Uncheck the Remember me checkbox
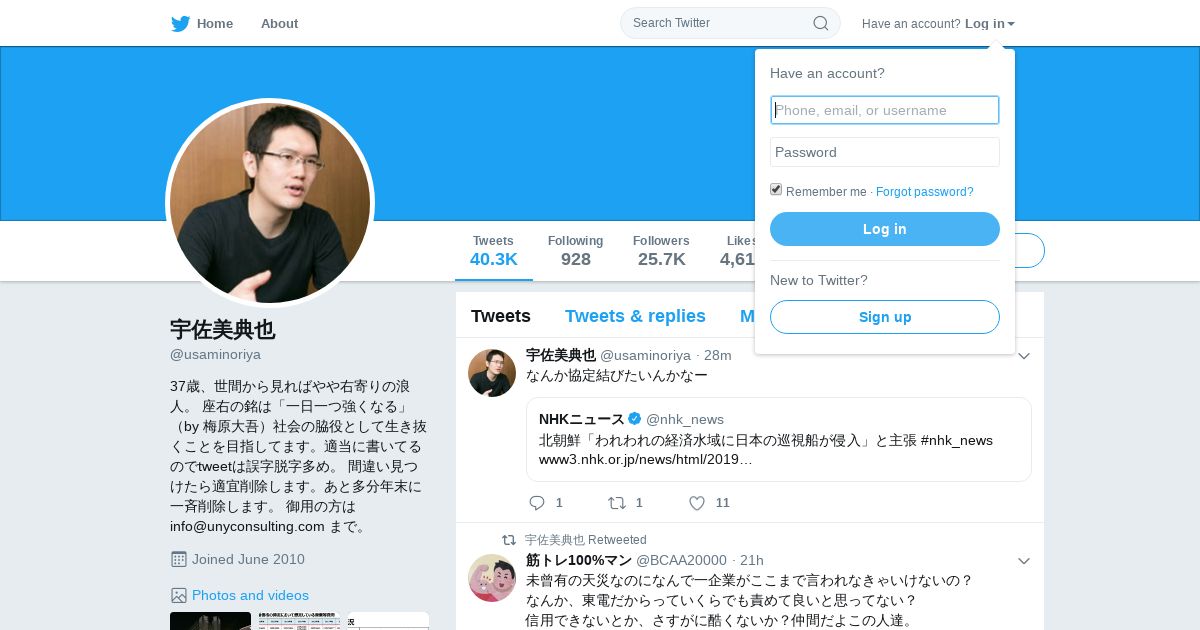The width and height of the screenshot is (1200, 630). [776, 189]
